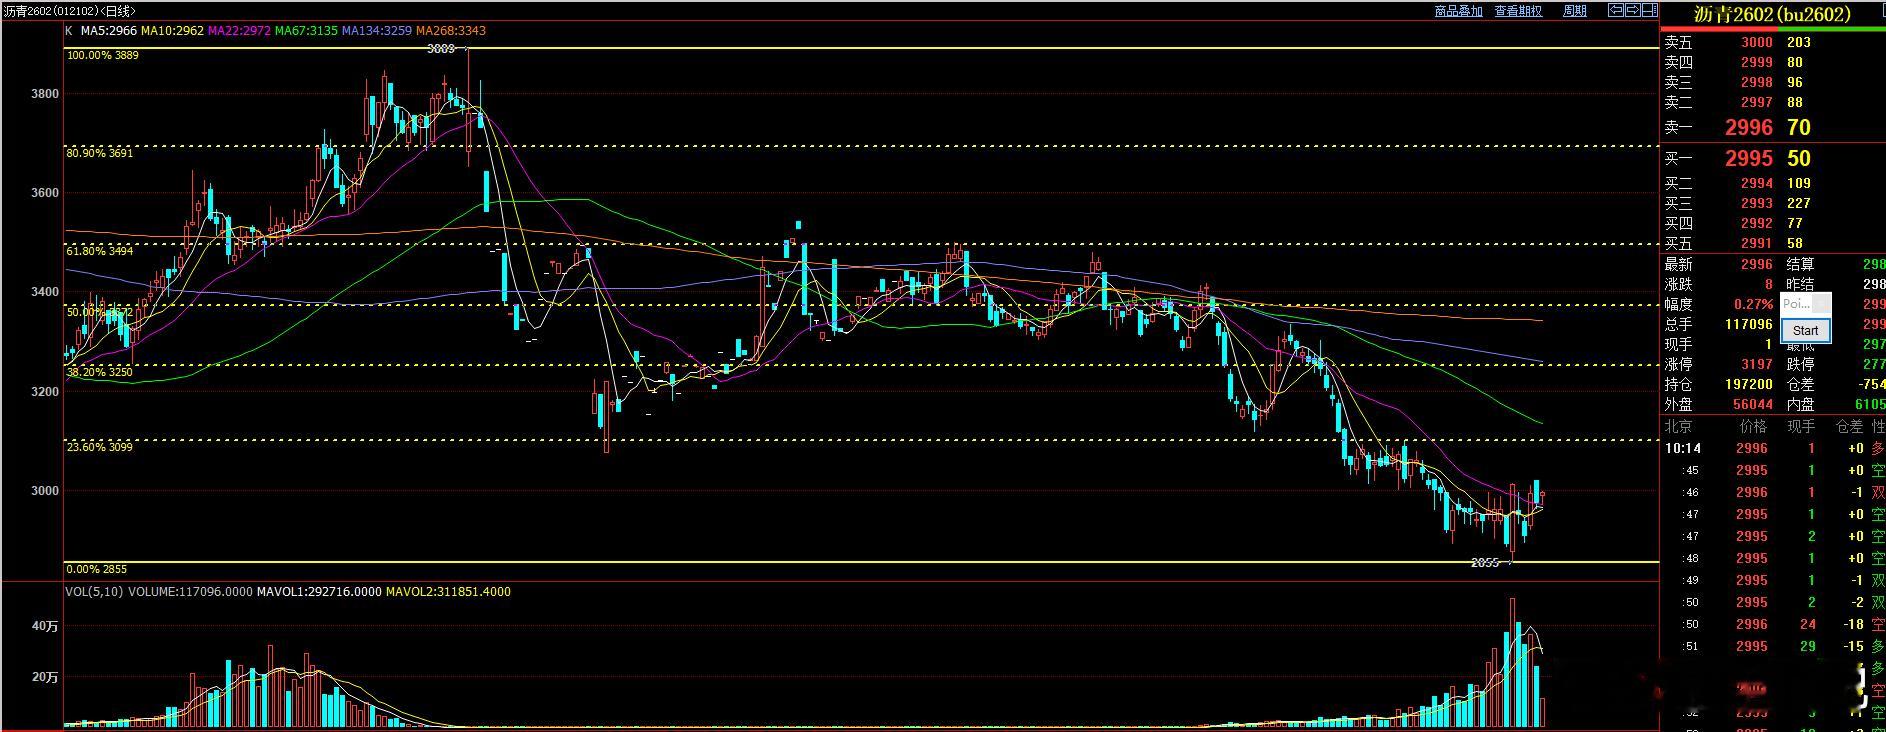Screen dimensions: 1886x732
Task: Toggle the split-panel layout icon
Action: pyautogui.click(x=1649, y=10)
